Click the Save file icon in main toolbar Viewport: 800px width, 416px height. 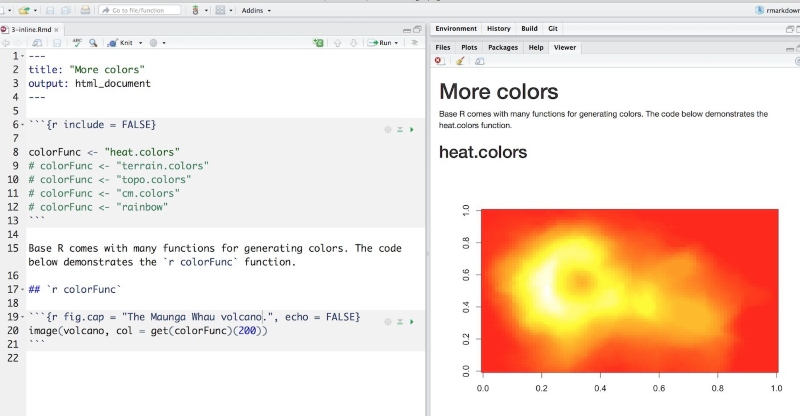(x=49, y=10)
